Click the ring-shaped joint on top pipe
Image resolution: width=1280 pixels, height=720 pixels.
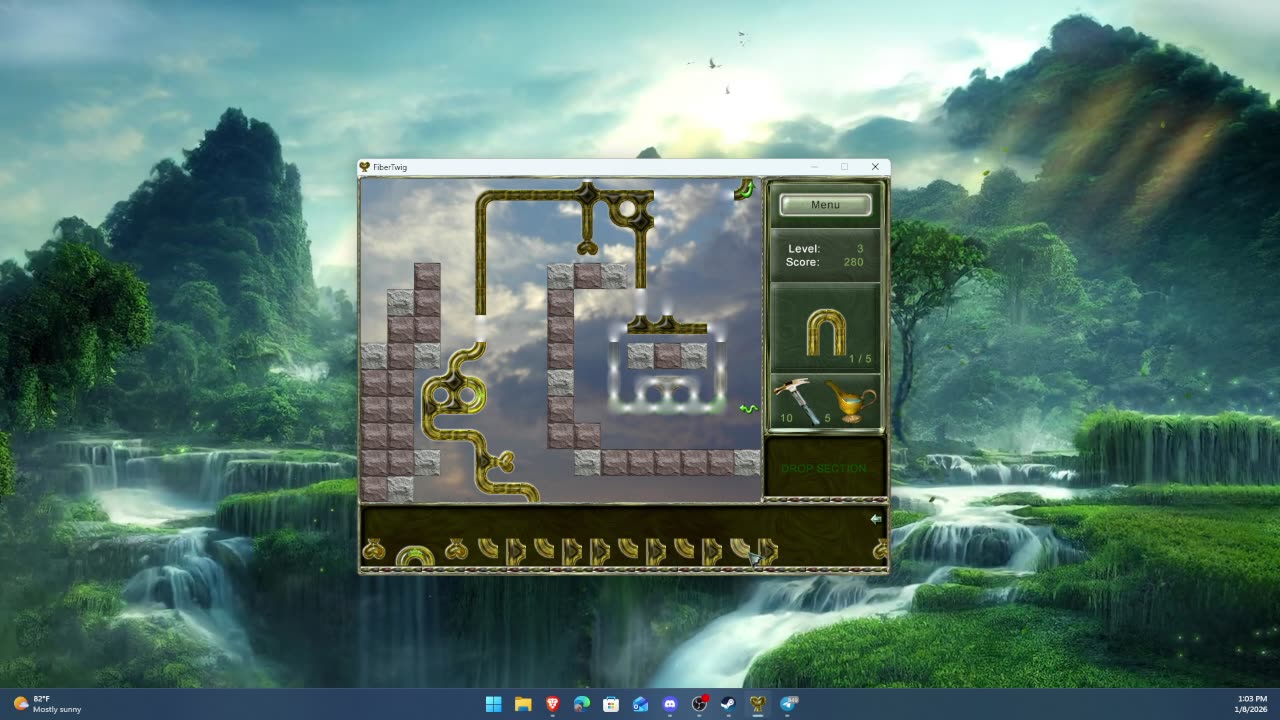(628, 209)
